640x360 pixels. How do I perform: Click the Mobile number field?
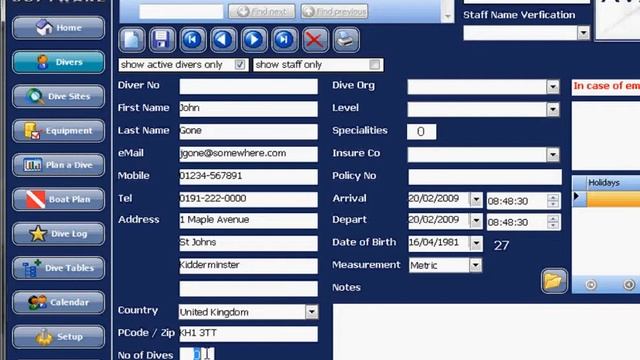249,177
